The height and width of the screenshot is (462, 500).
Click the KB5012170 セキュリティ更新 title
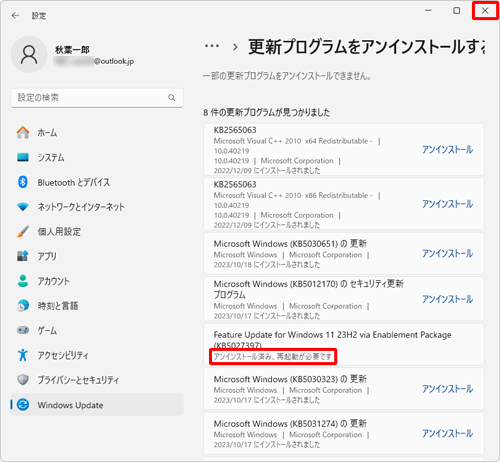[309, 289]
